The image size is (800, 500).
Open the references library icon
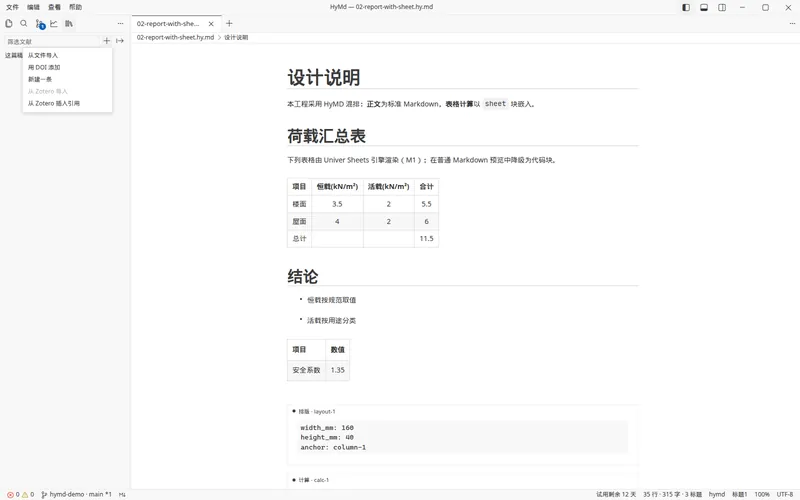(69, 23)
